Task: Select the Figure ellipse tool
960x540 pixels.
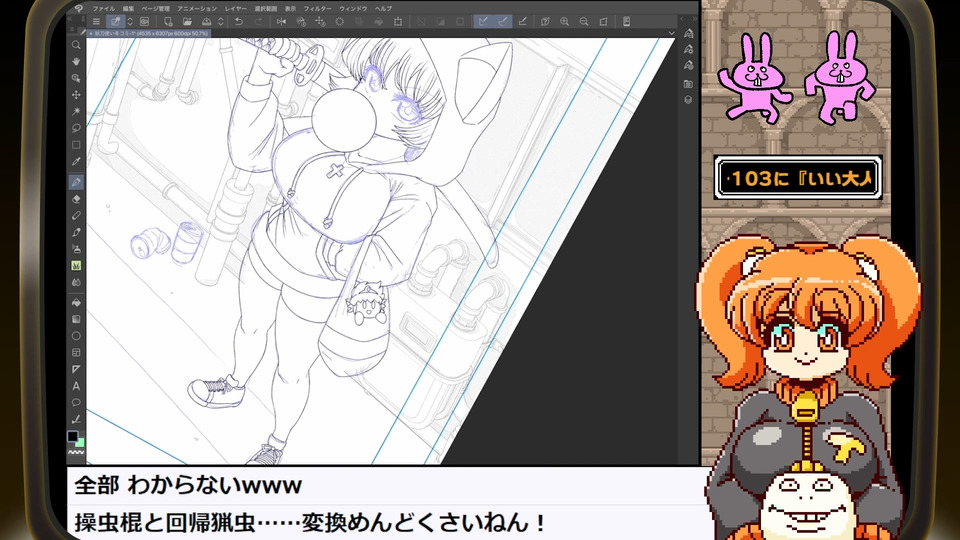Action: point(76,336)
